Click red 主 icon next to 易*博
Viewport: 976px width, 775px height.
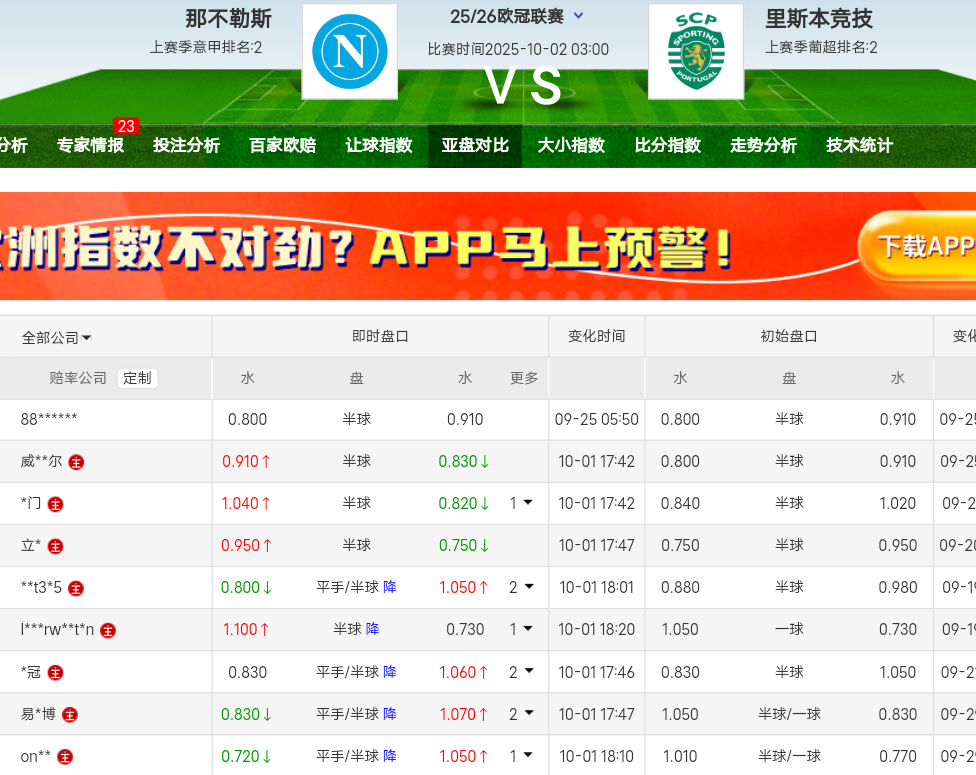click(x=70, y=715)
